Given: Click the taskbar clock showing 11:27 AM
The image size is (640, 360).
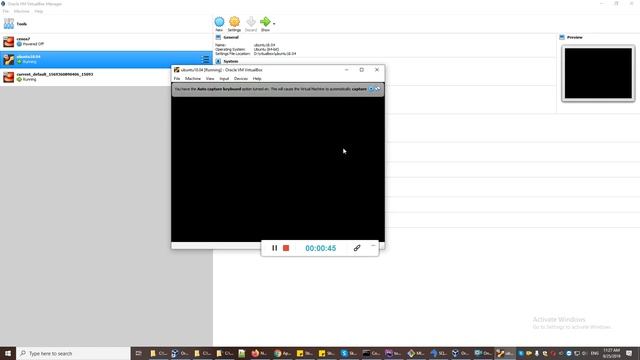Looking at the screenshot, I should (611, 353).
